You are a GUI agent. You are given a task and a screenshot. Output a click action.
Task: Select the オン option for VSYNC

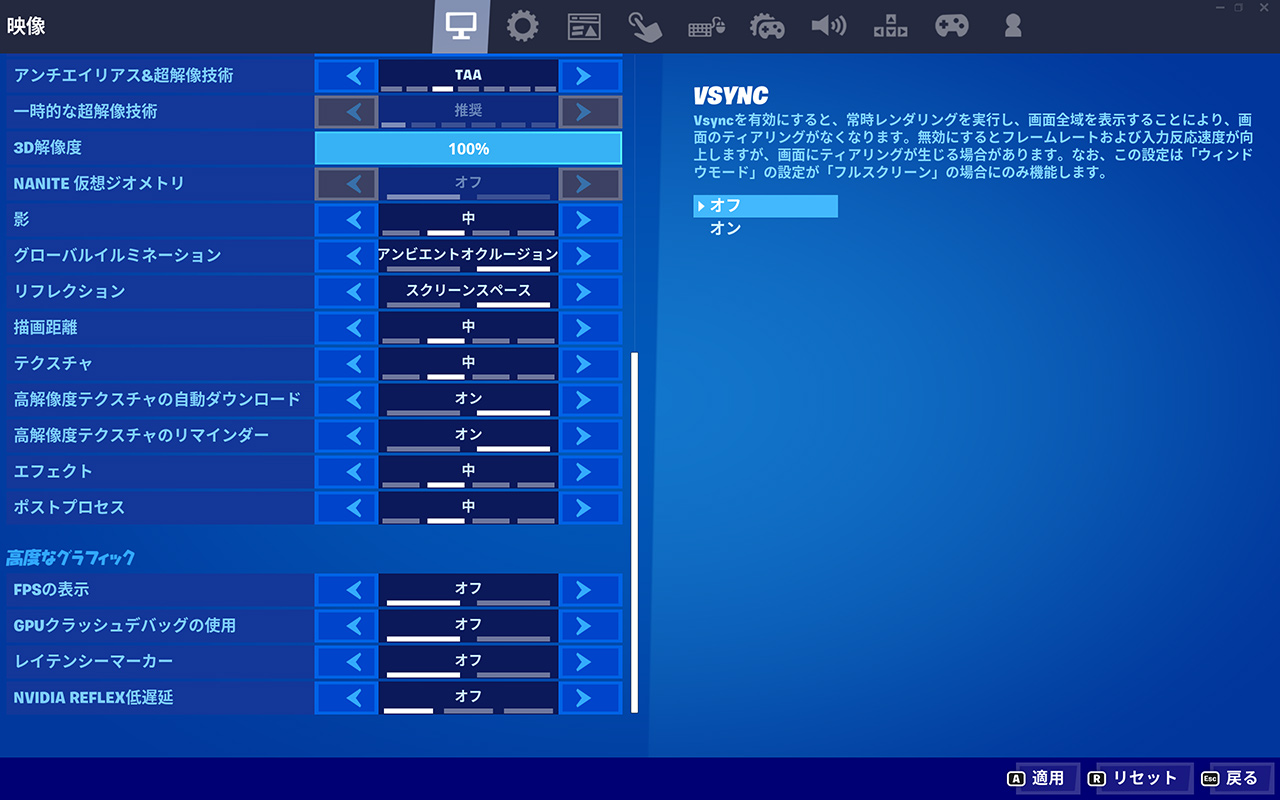tap(726, 229)
